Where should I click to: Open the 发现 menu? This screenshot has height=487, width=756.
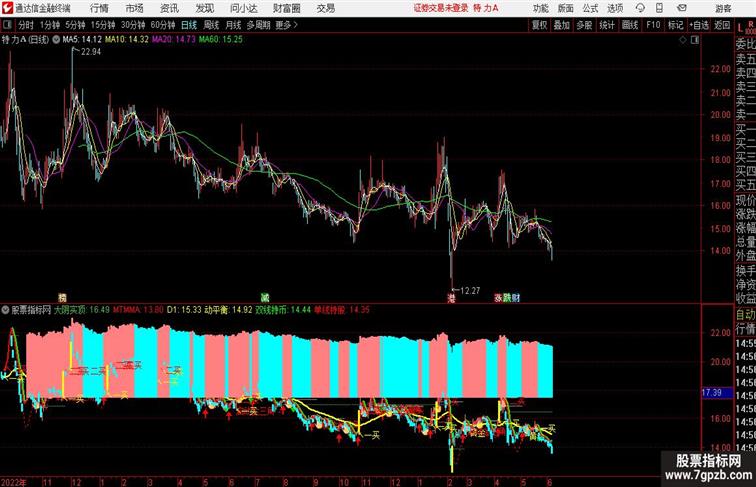pyautogui.click(x=204, y=8)
